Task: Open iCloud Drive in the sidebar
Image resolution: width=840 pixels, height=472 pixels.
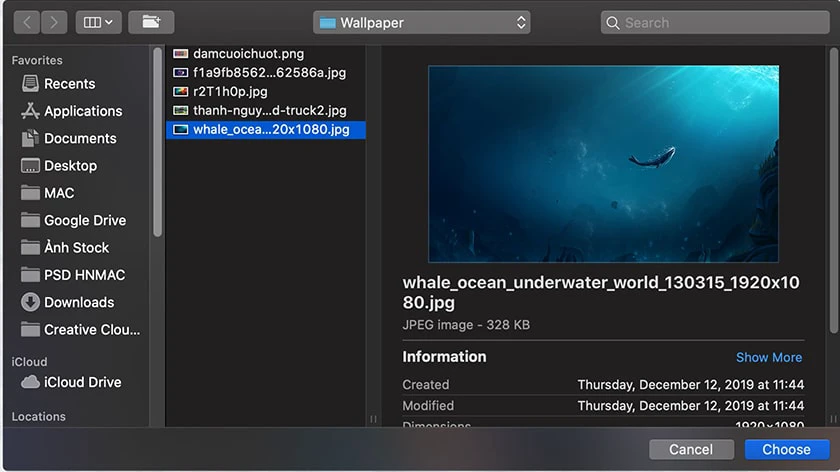Action: pyautogui.click(x=80, y=382)
